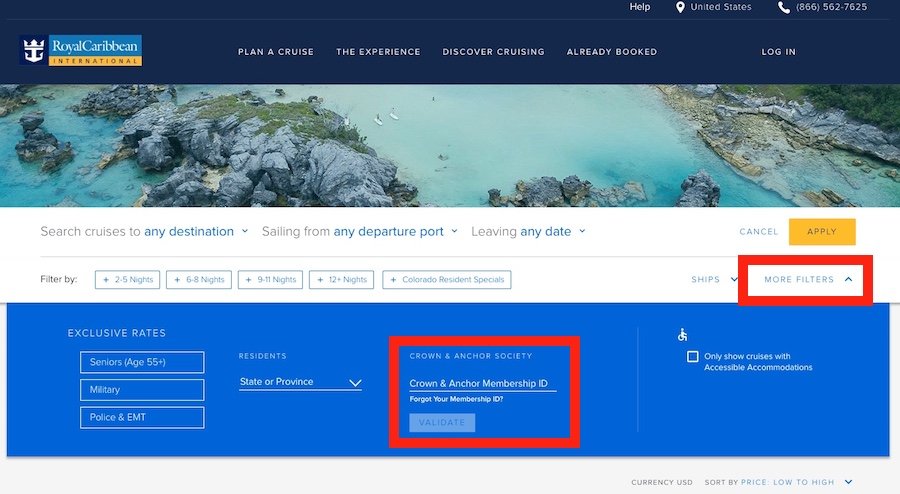Select Seniors (Age 55+) exclusive rate
The width and height of the screenshot is (900, 494).
(x=142, y=362)
